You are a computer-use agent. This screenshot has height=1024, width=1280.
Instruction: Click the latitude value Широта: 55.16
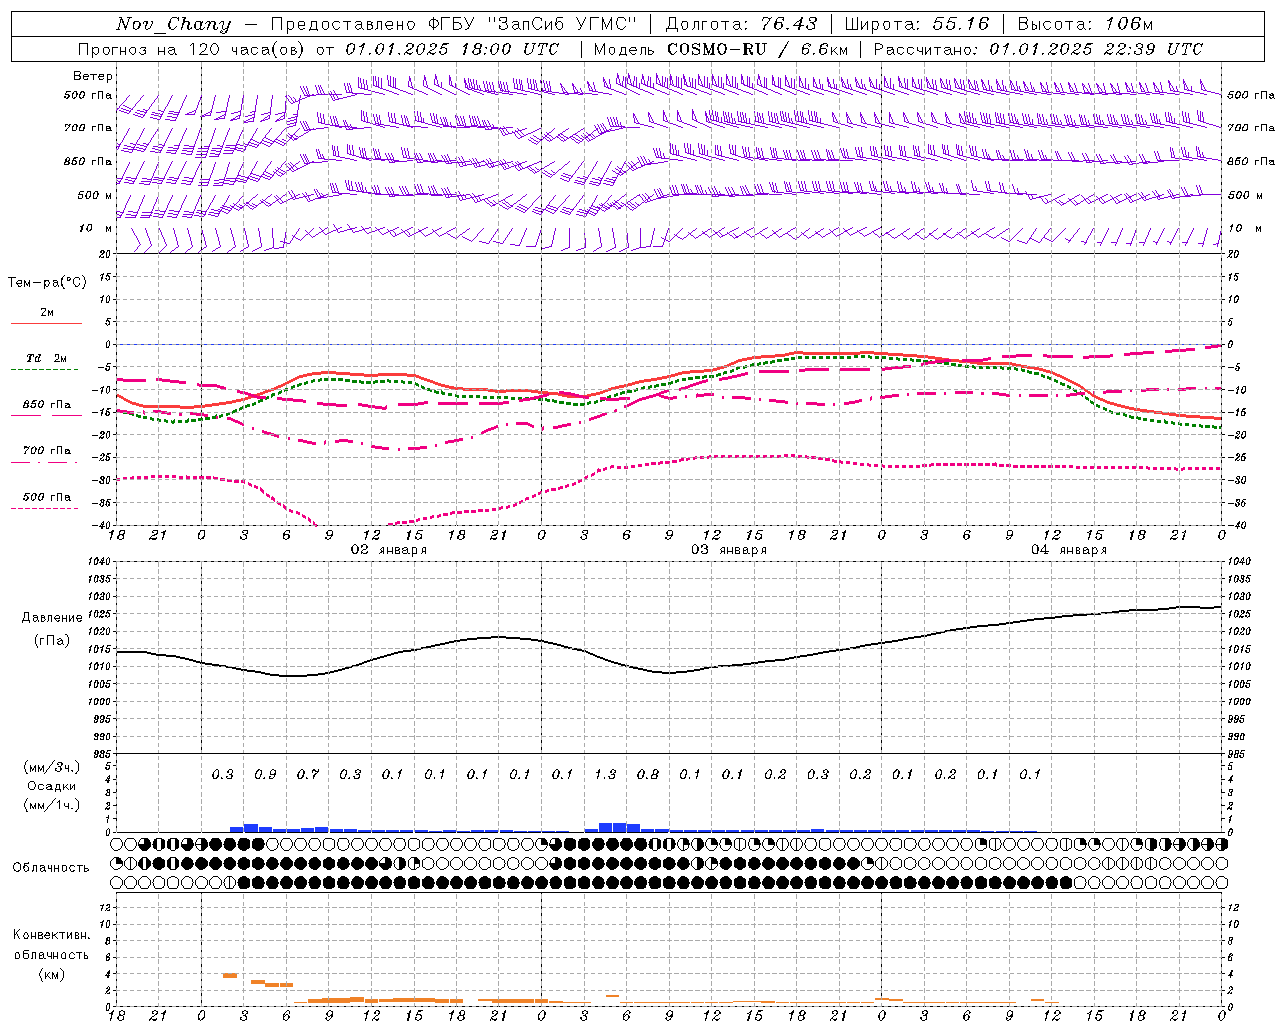click(917, 24)
